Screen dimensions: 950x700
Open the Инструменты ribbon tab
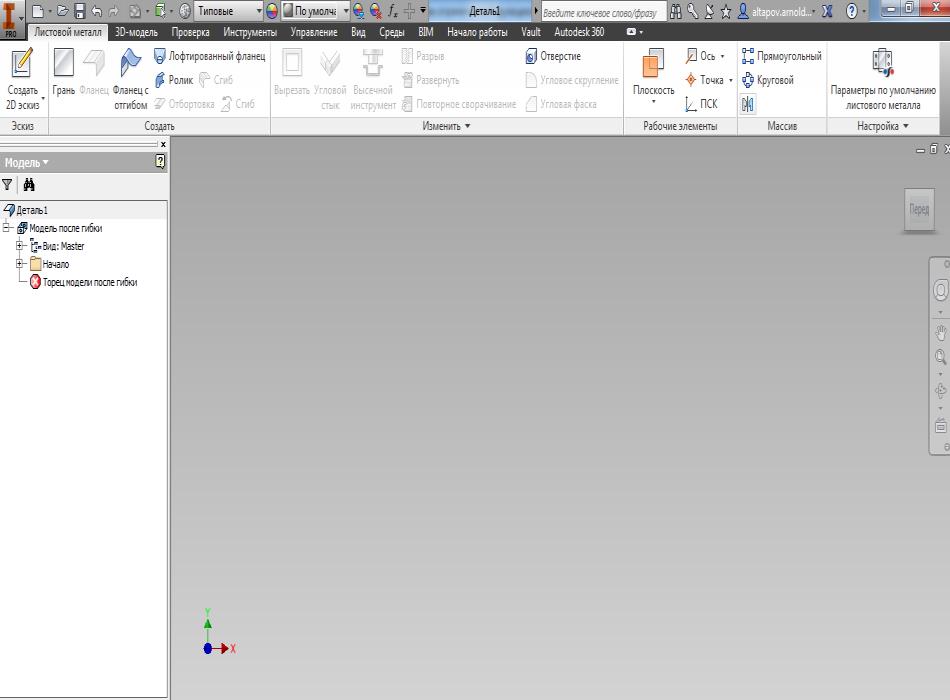pyautogui.click(x=250, y=32)
